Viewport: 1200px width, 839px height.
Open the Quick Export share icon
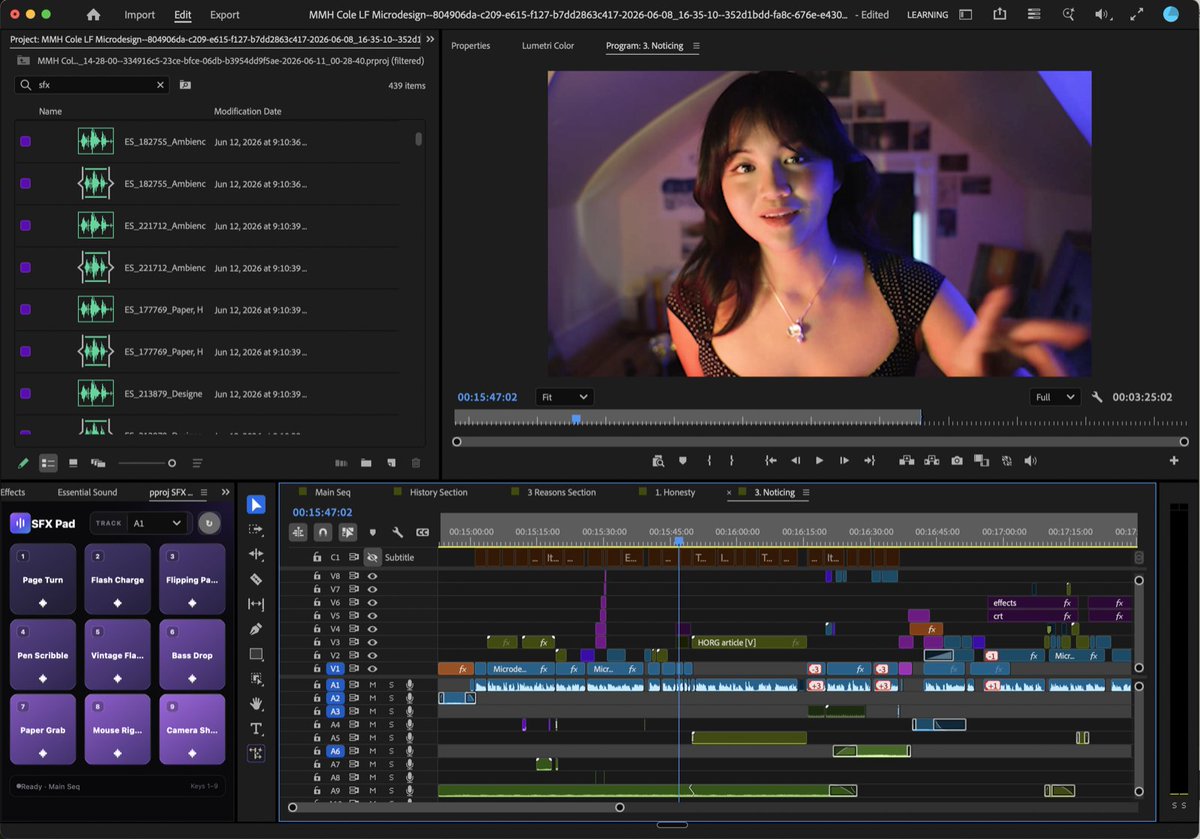click(x=1000, y=15)
